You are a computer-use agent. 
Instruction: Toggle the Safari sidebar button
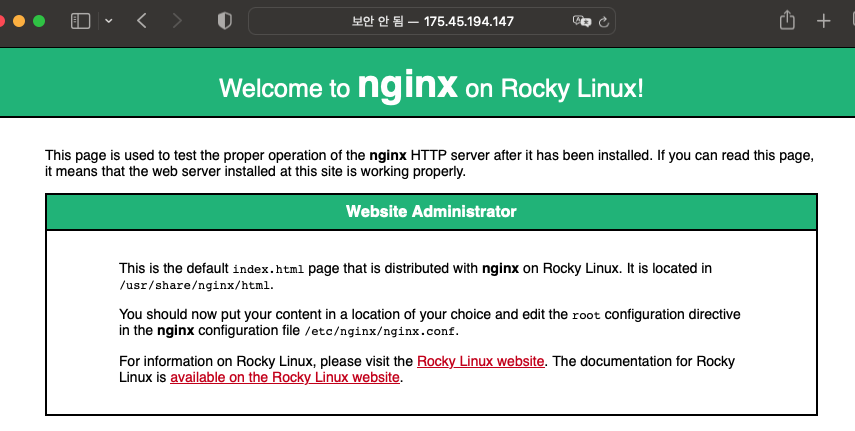pyautogui.click(x=80, y=21)
